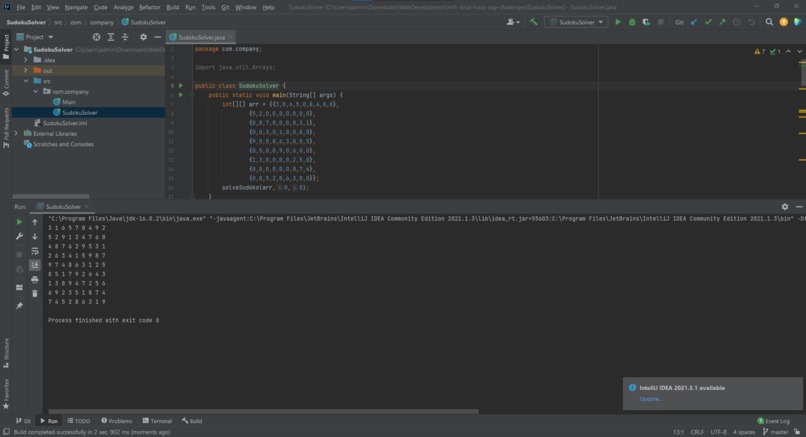Click the Update link in notification

(650, 399)
